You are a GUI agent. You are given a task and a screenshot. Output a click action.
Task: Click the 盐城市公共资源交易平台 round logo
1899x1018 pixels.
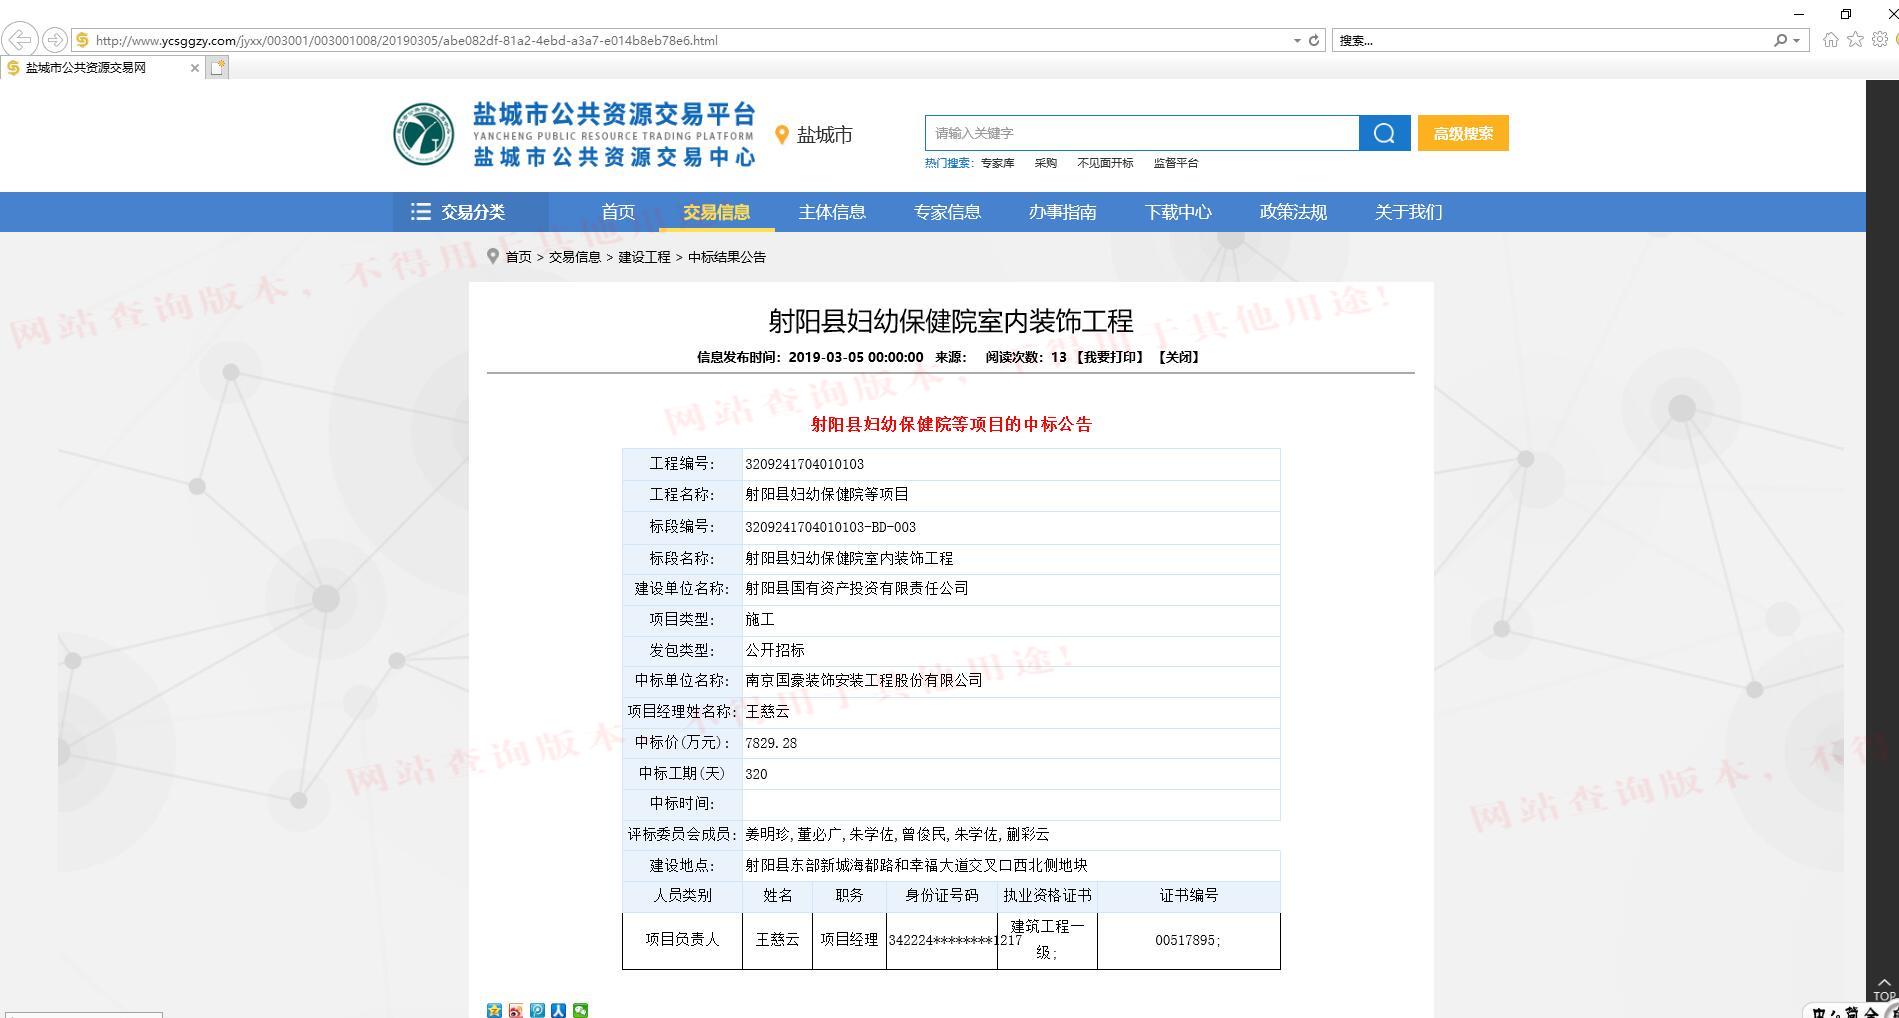pos(423,134)
